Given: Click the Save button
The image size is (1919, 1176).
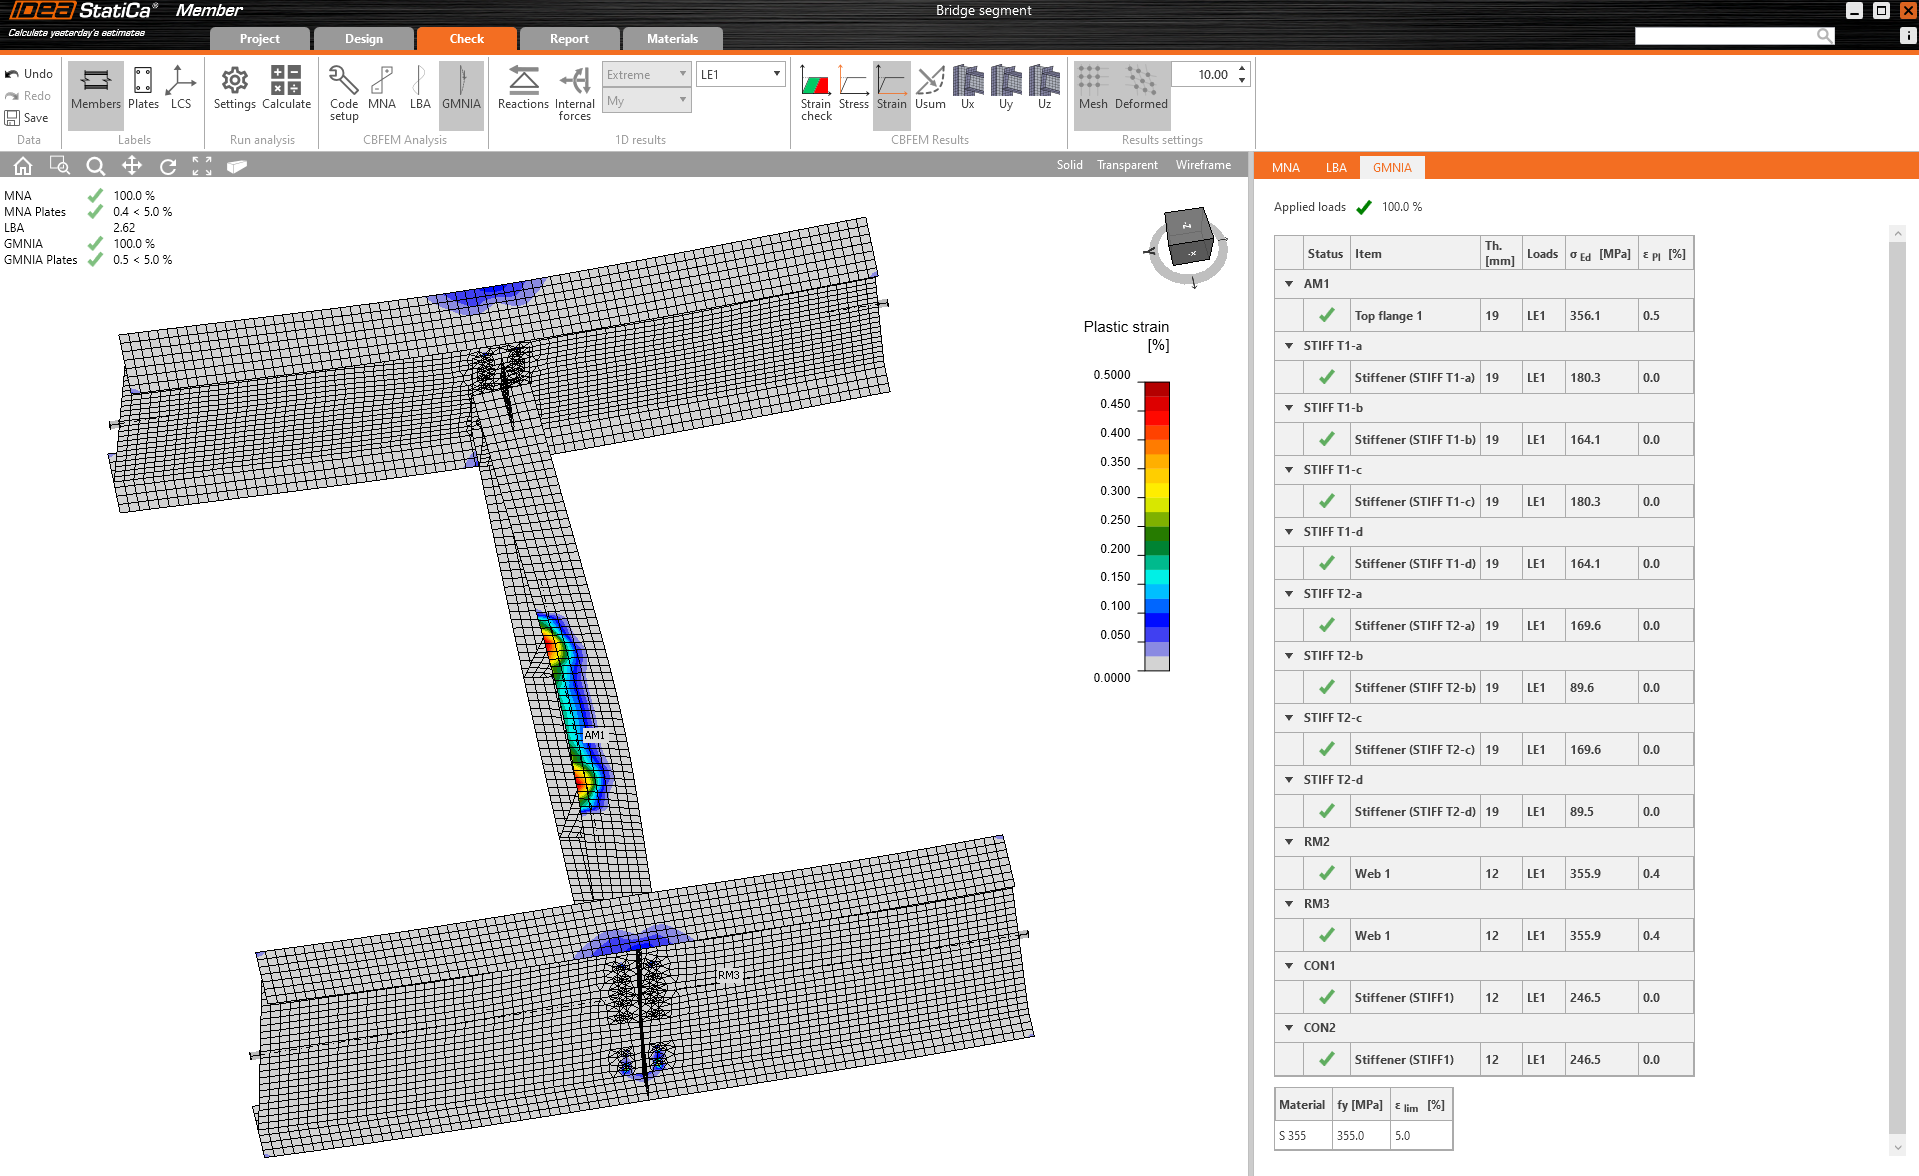Looking at the screenshot, I should [27, 118].
